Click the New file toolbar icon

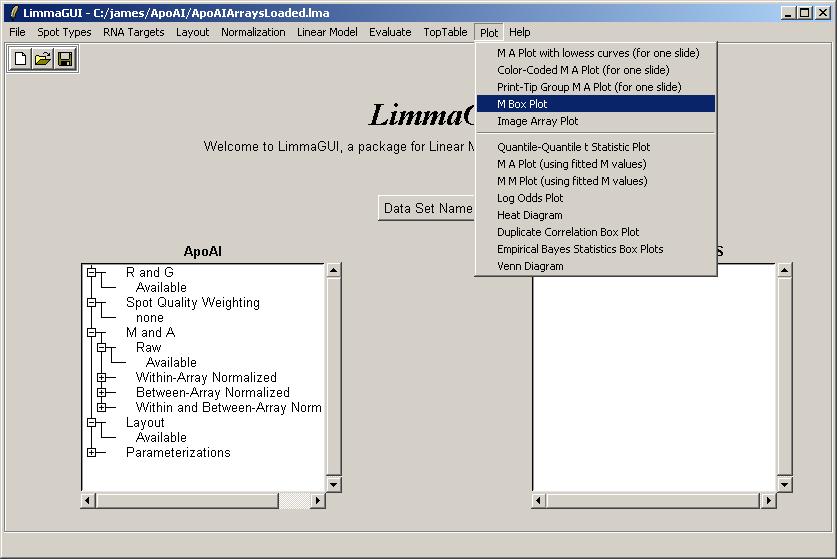pos(21,60)
